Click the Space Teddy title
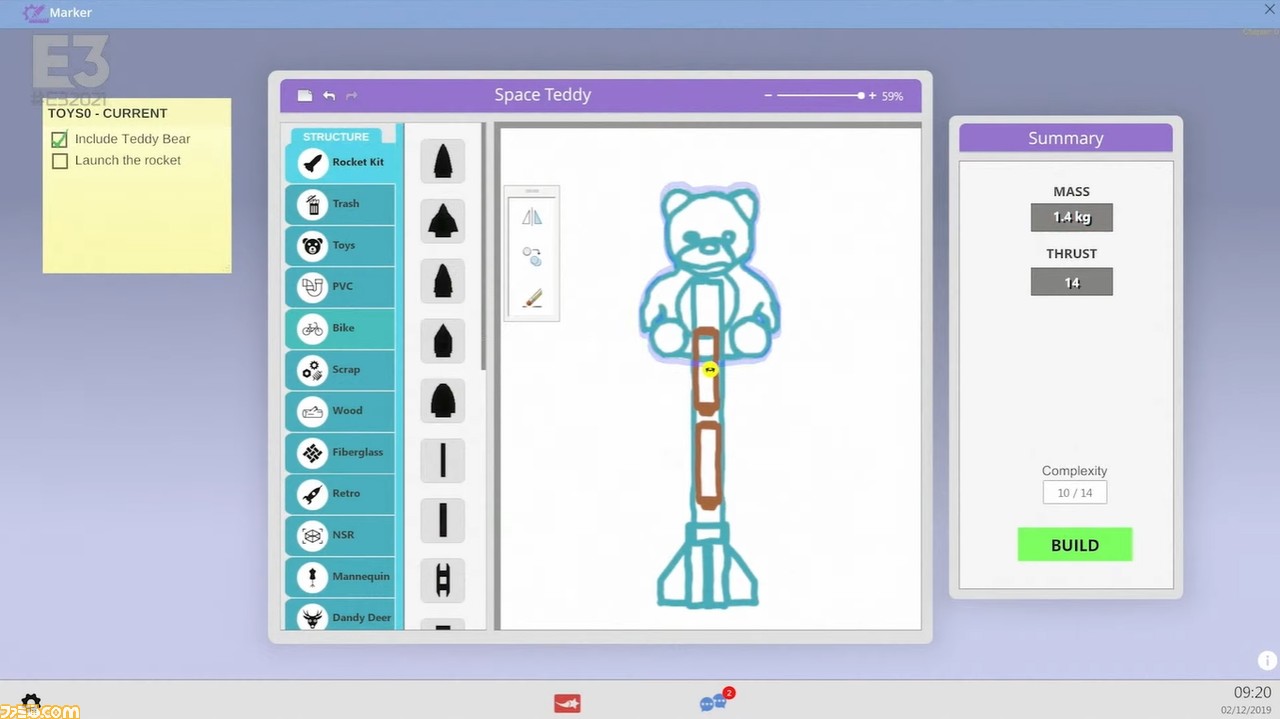This screenshot has width=1280, height=719. pyautogui.click(x=543, y=95)
